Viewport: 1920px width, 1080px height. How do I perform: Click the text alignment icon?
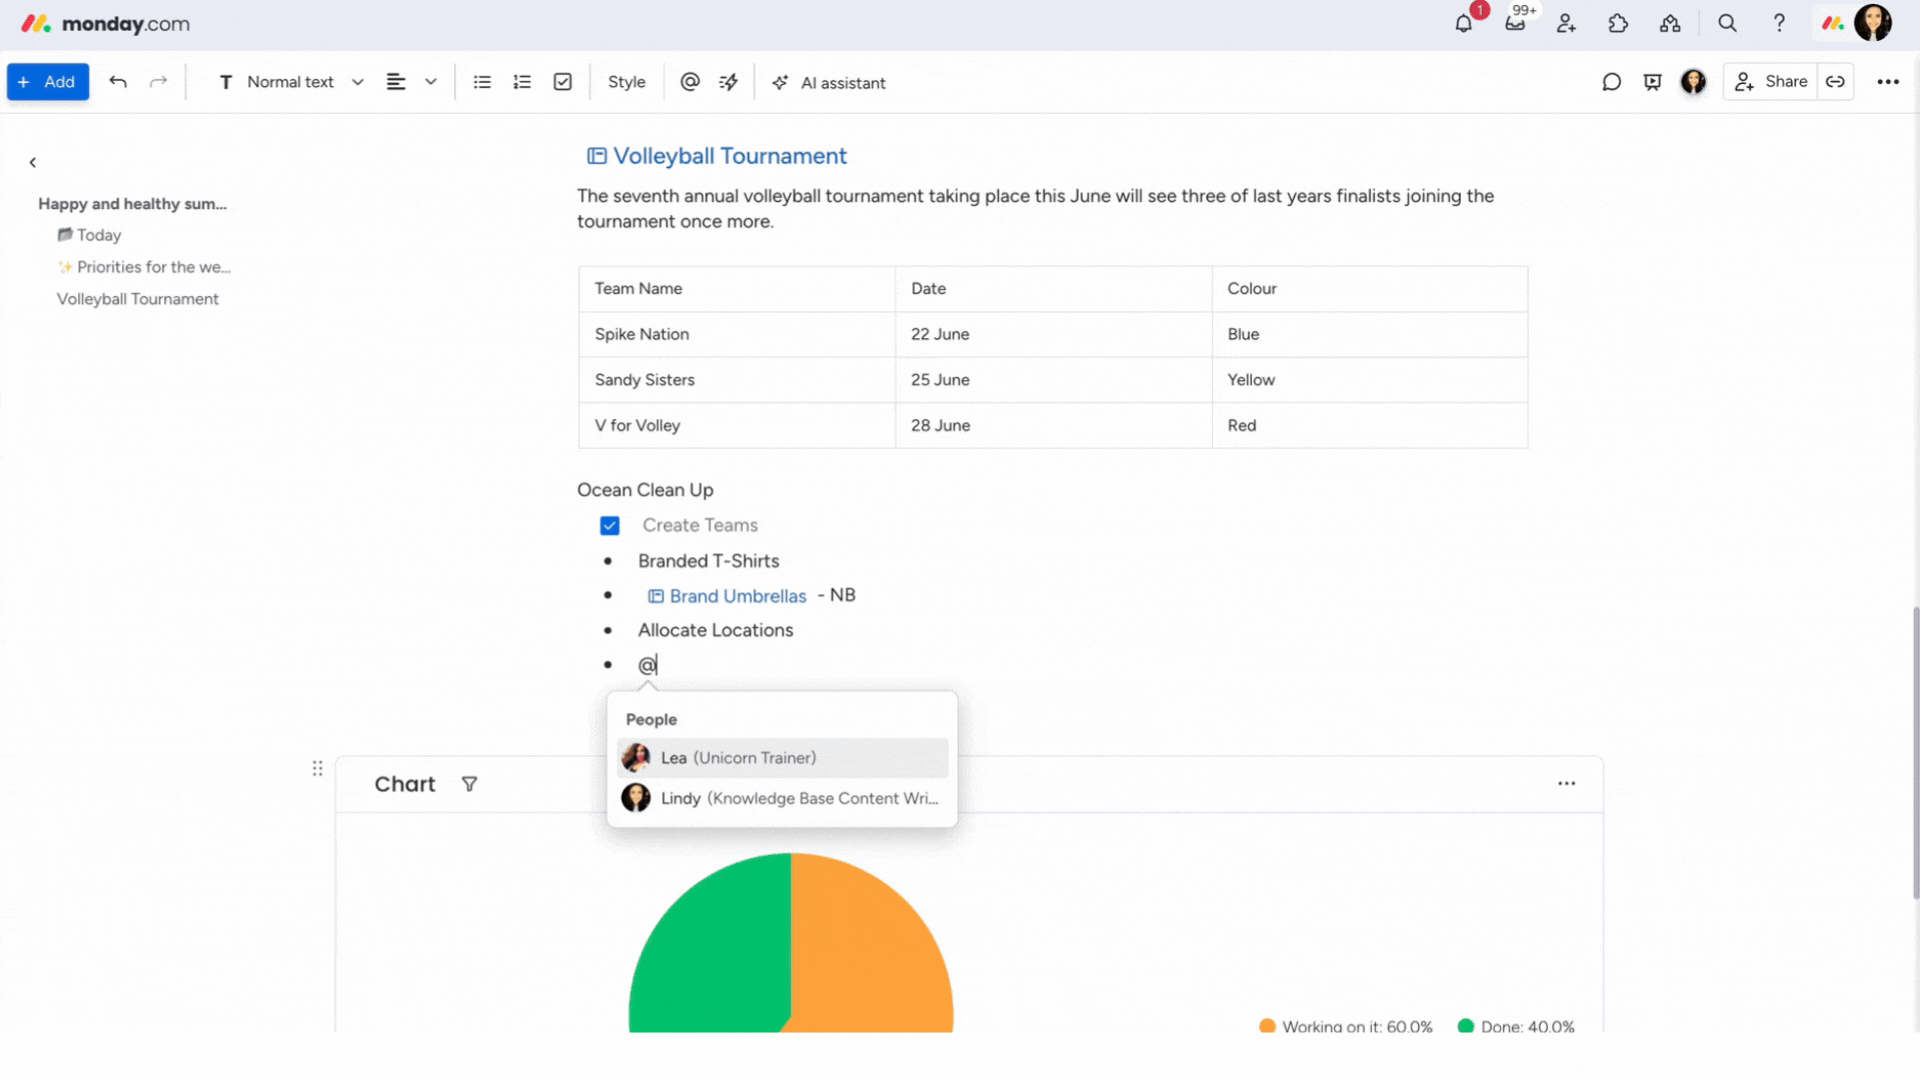pyautogui.click(x=396, y=82)
